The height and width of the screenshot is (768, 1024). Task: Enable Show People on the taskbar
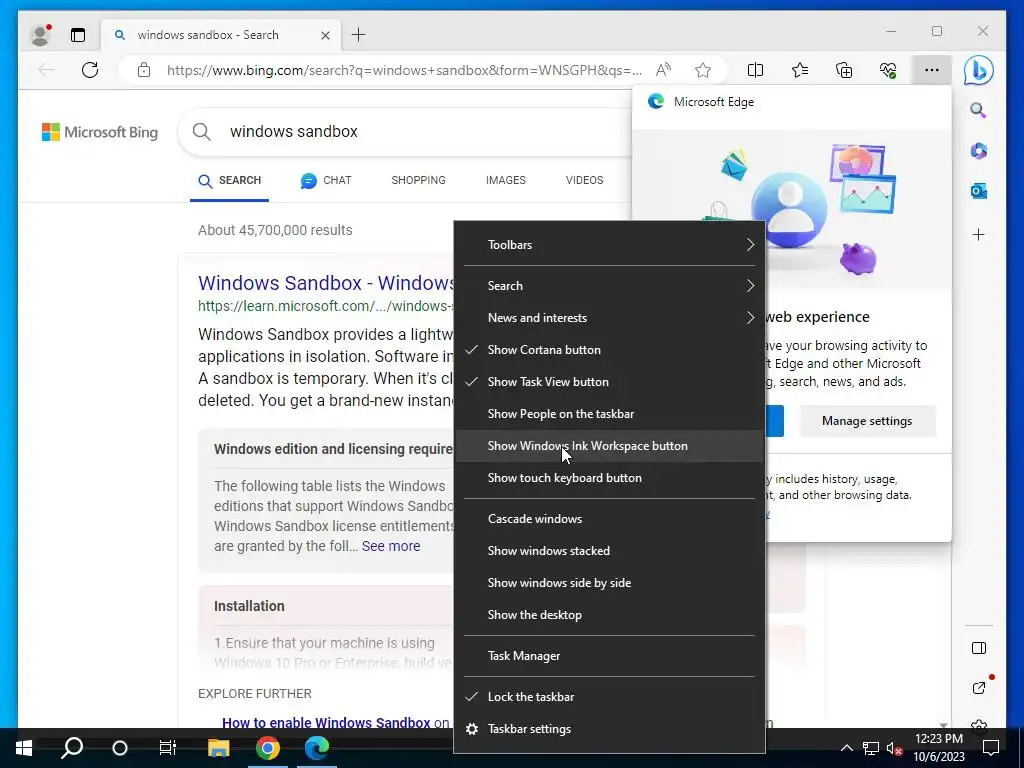pos(609,414)
